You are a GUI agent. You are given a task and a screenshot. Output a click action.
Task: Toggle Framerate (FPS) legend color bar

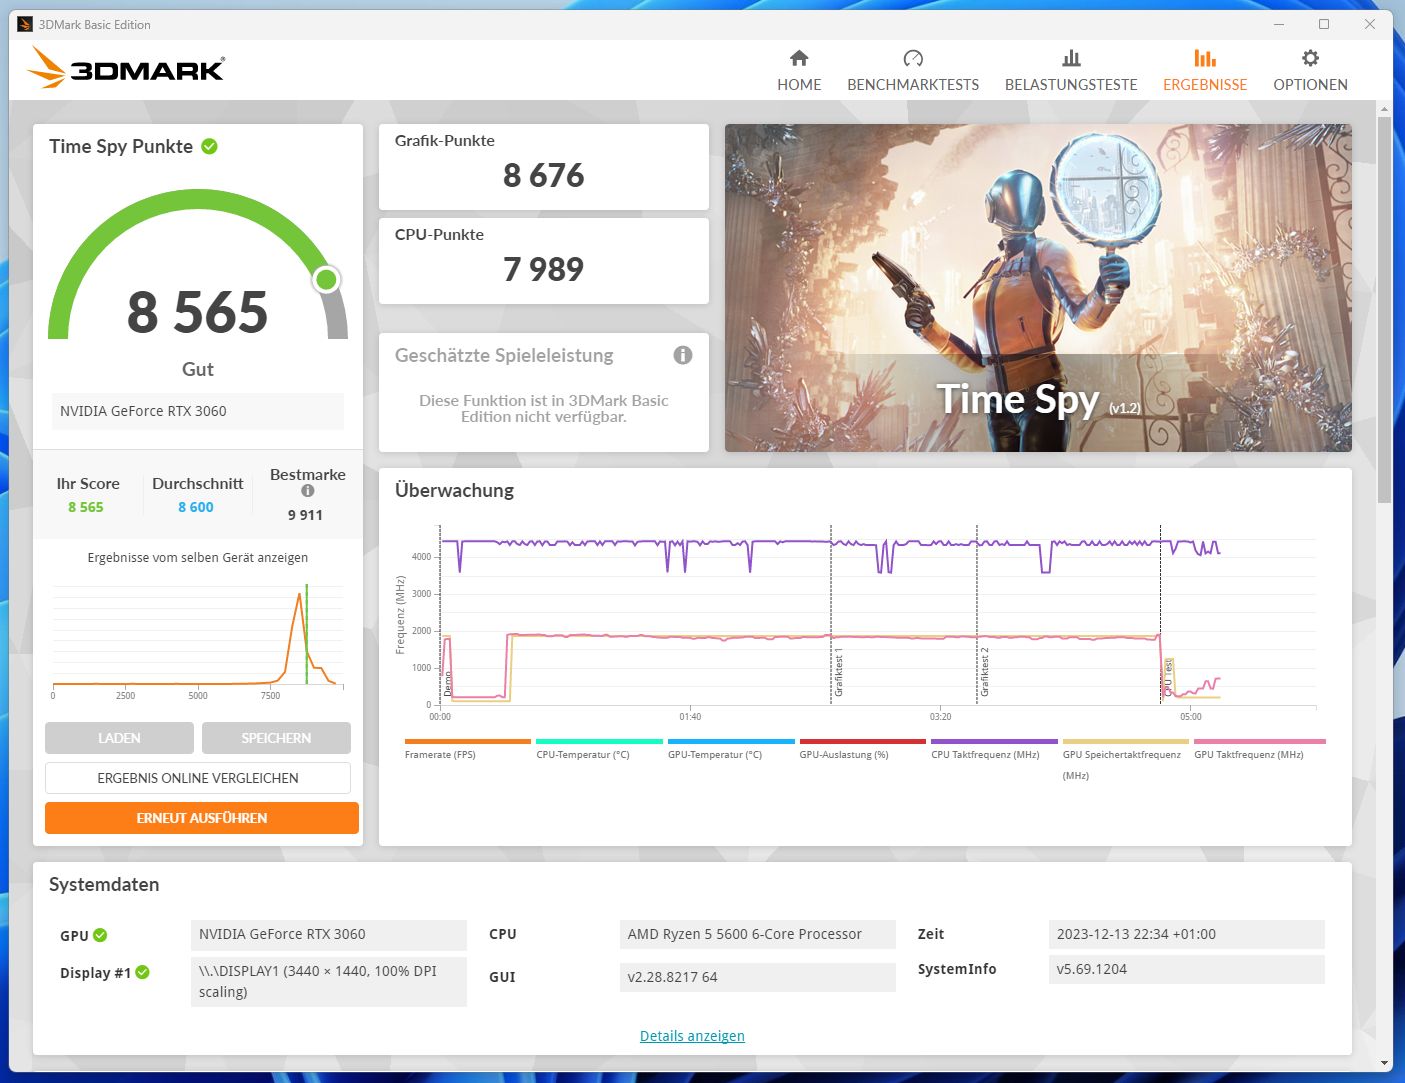[467, 742]
